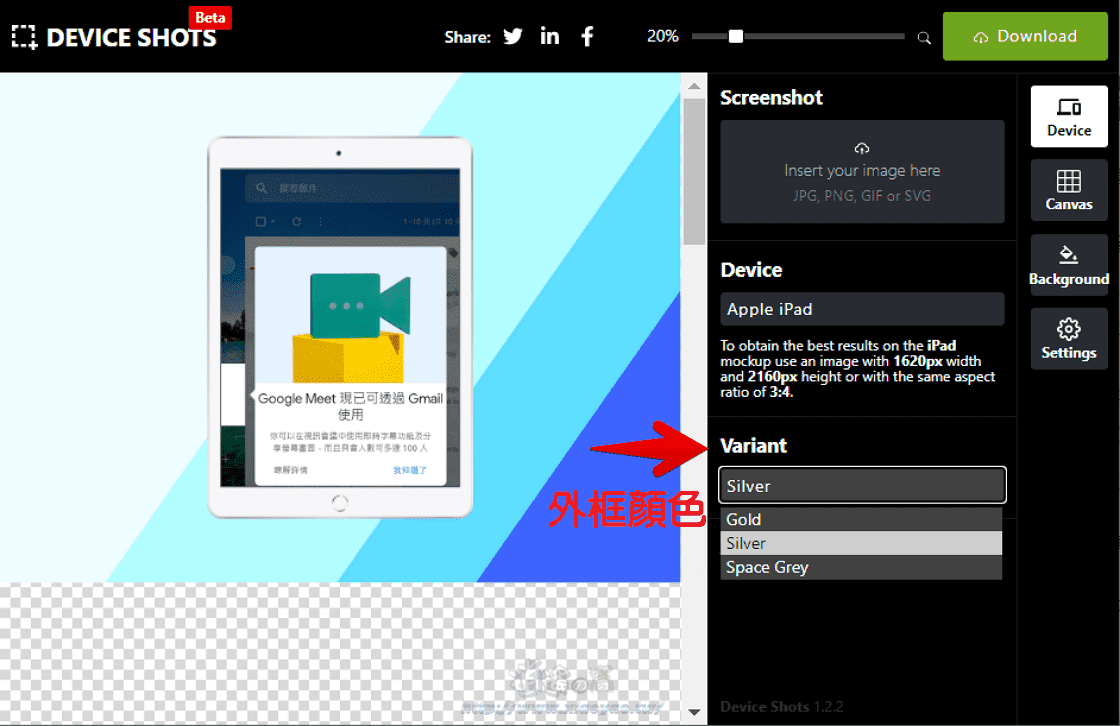Click the vertical scrollbar thumb
Image resolution: width=1120 pixels, height=726 pixels.
click(x=694, y=171)
